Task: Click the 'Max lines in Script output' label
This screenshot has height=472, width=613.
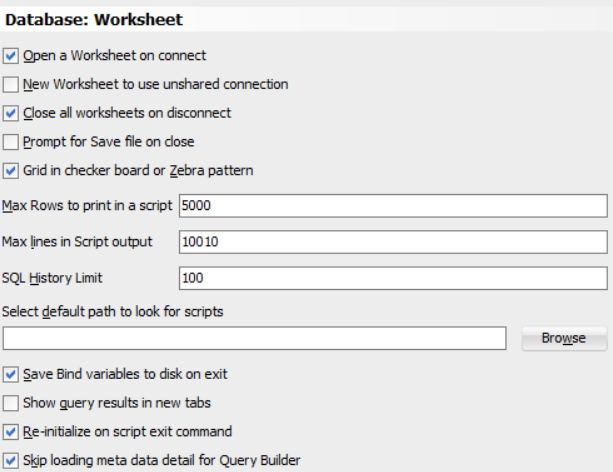Action: [x=77, y=242]
